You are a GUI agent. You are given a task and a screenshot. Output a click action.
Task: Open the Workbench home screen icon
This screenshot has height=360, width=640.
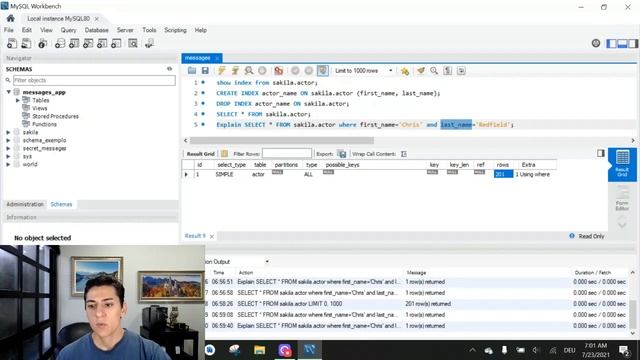tap(11, 18)
